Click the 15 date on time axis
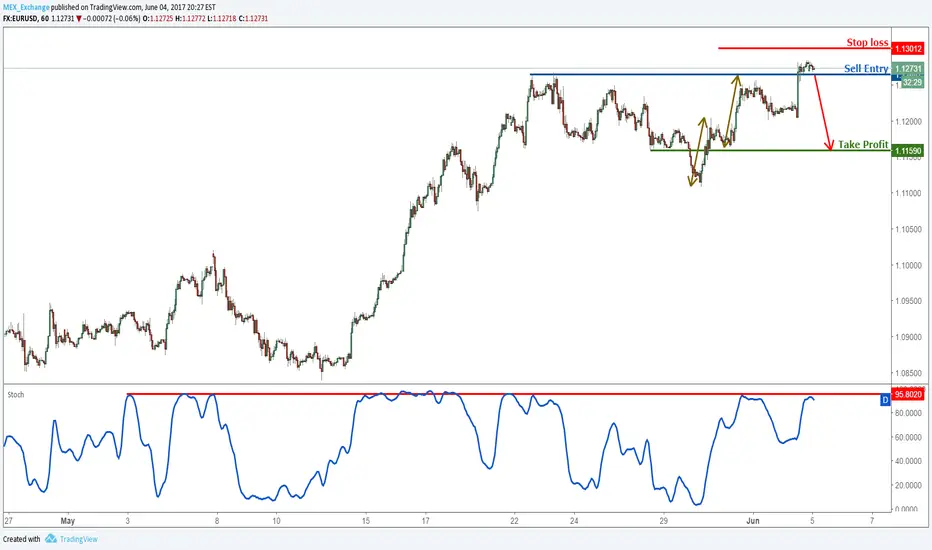Image resolution: width=932 pixels, height=550 pixels. click(366, 521)
